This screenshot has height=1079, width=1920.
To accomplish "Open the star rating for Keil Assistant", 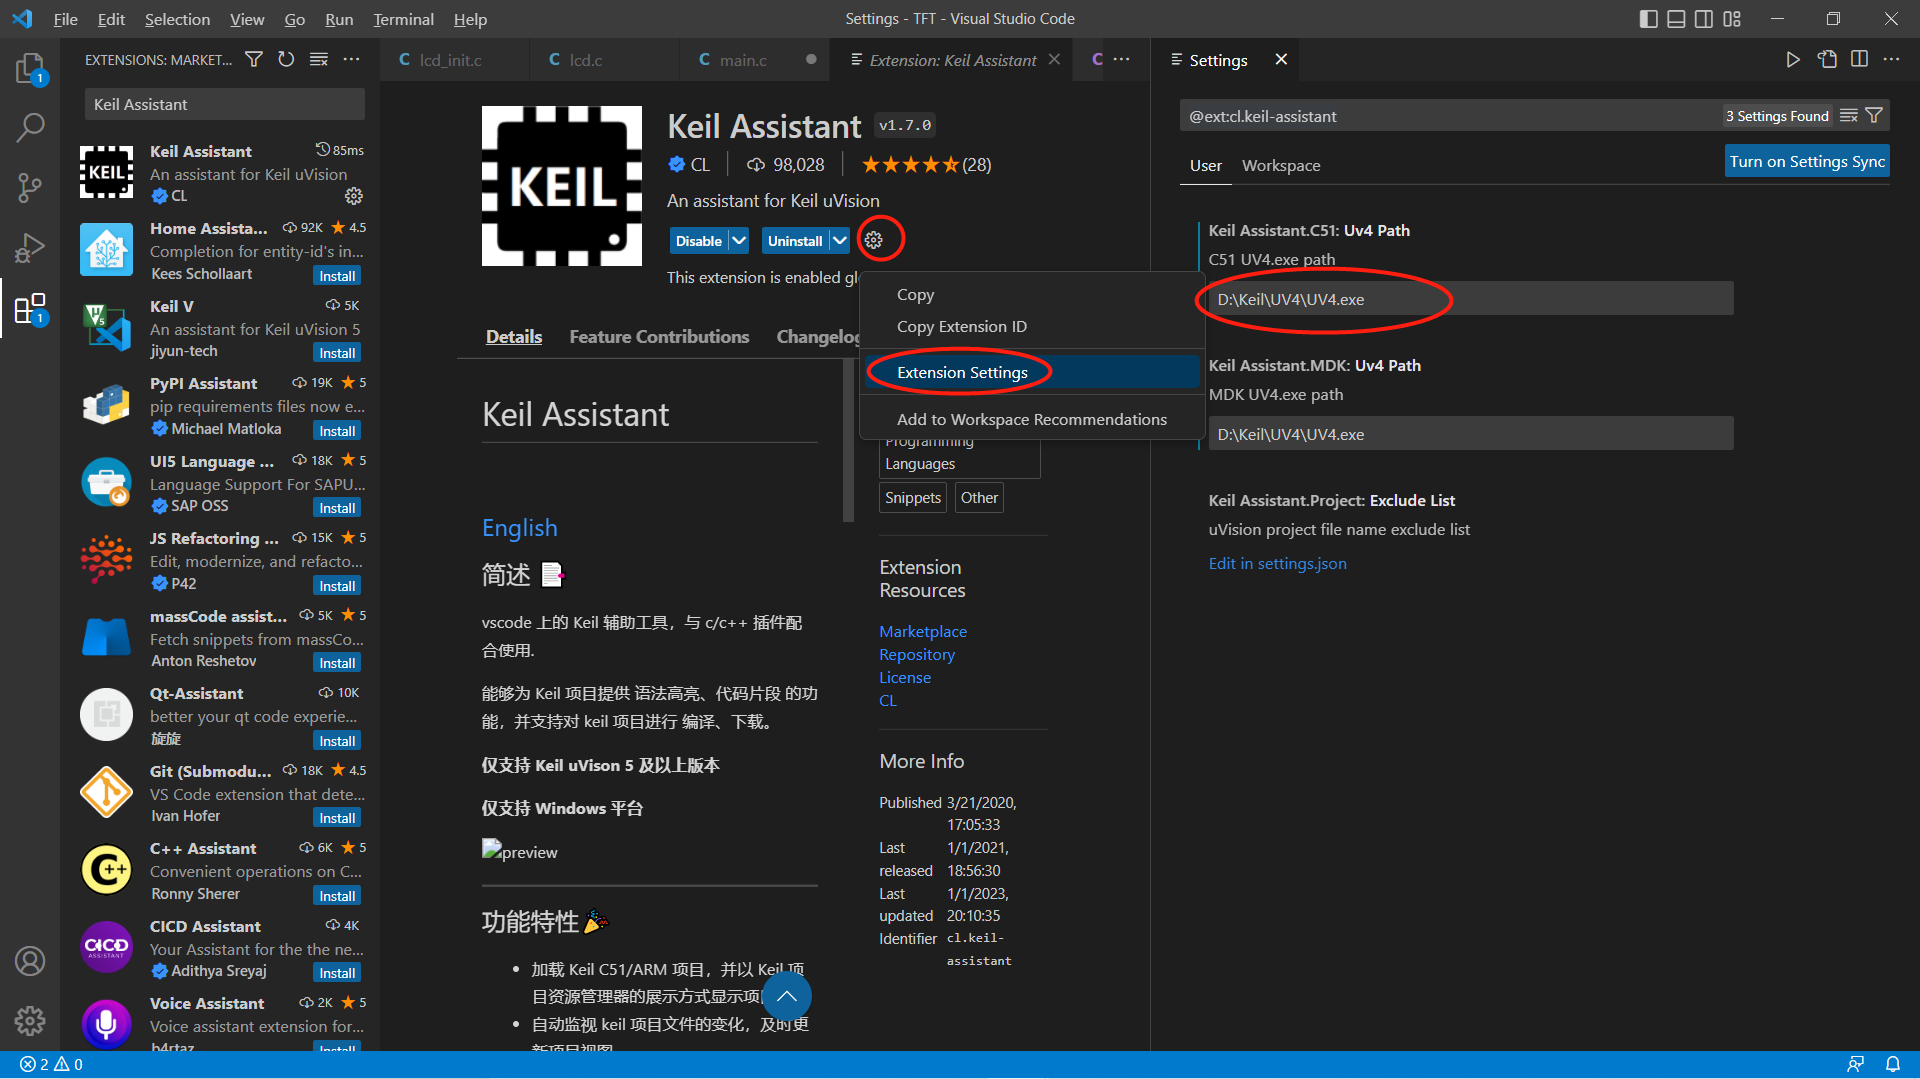I will point(926,165).
